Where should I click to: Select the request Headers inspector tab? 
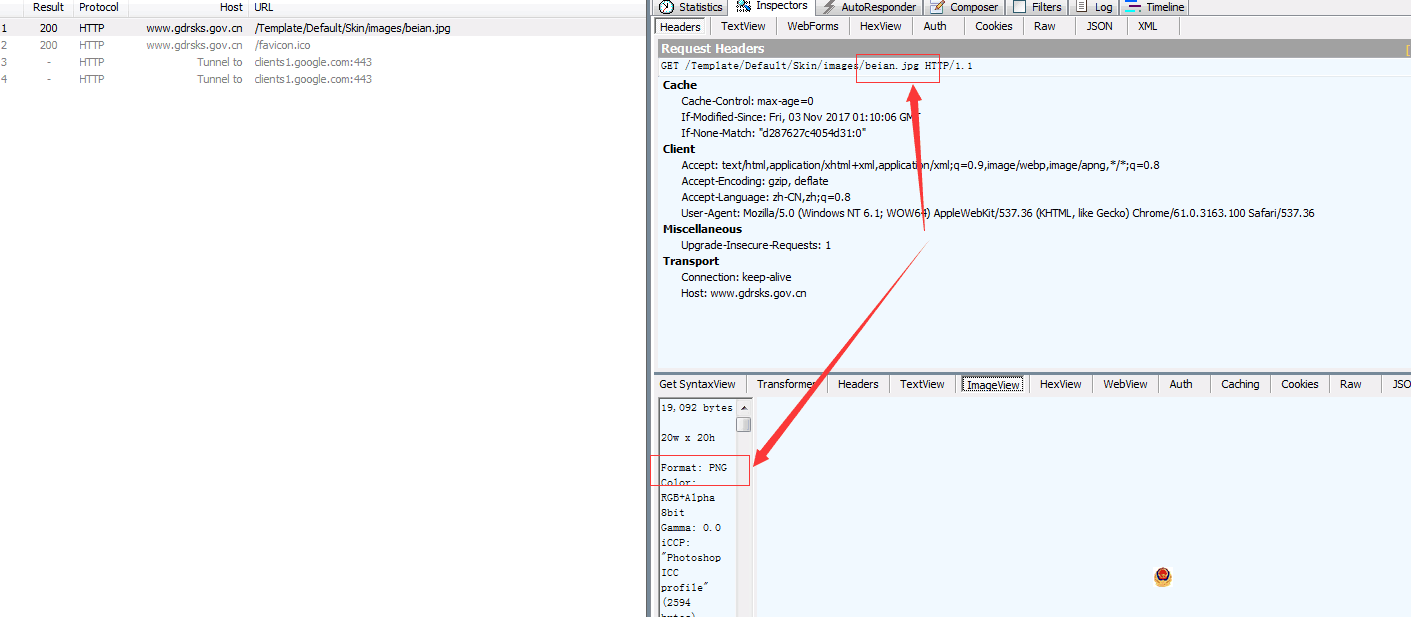[680, 26]
